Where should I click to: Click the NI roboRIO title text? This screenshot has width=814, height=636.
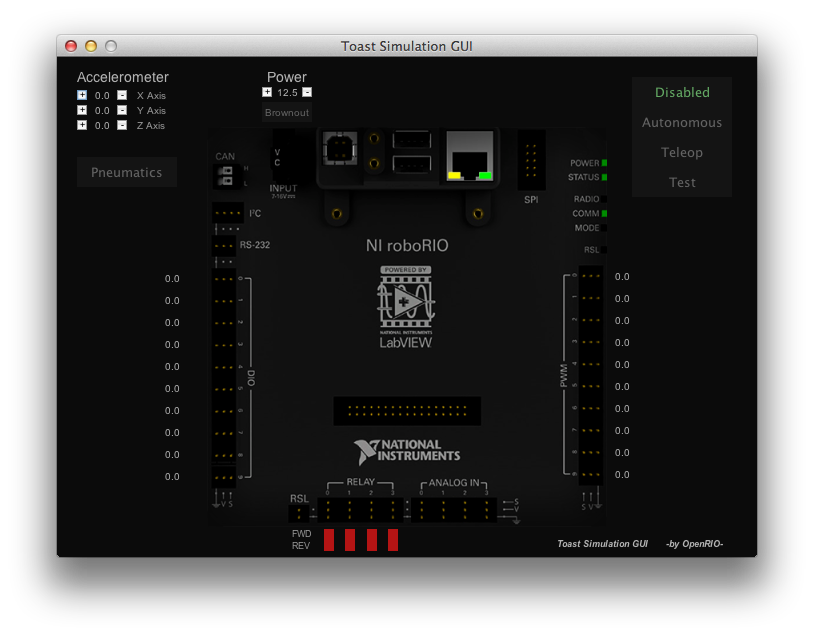pyautogui.click(x=407, y=245)
